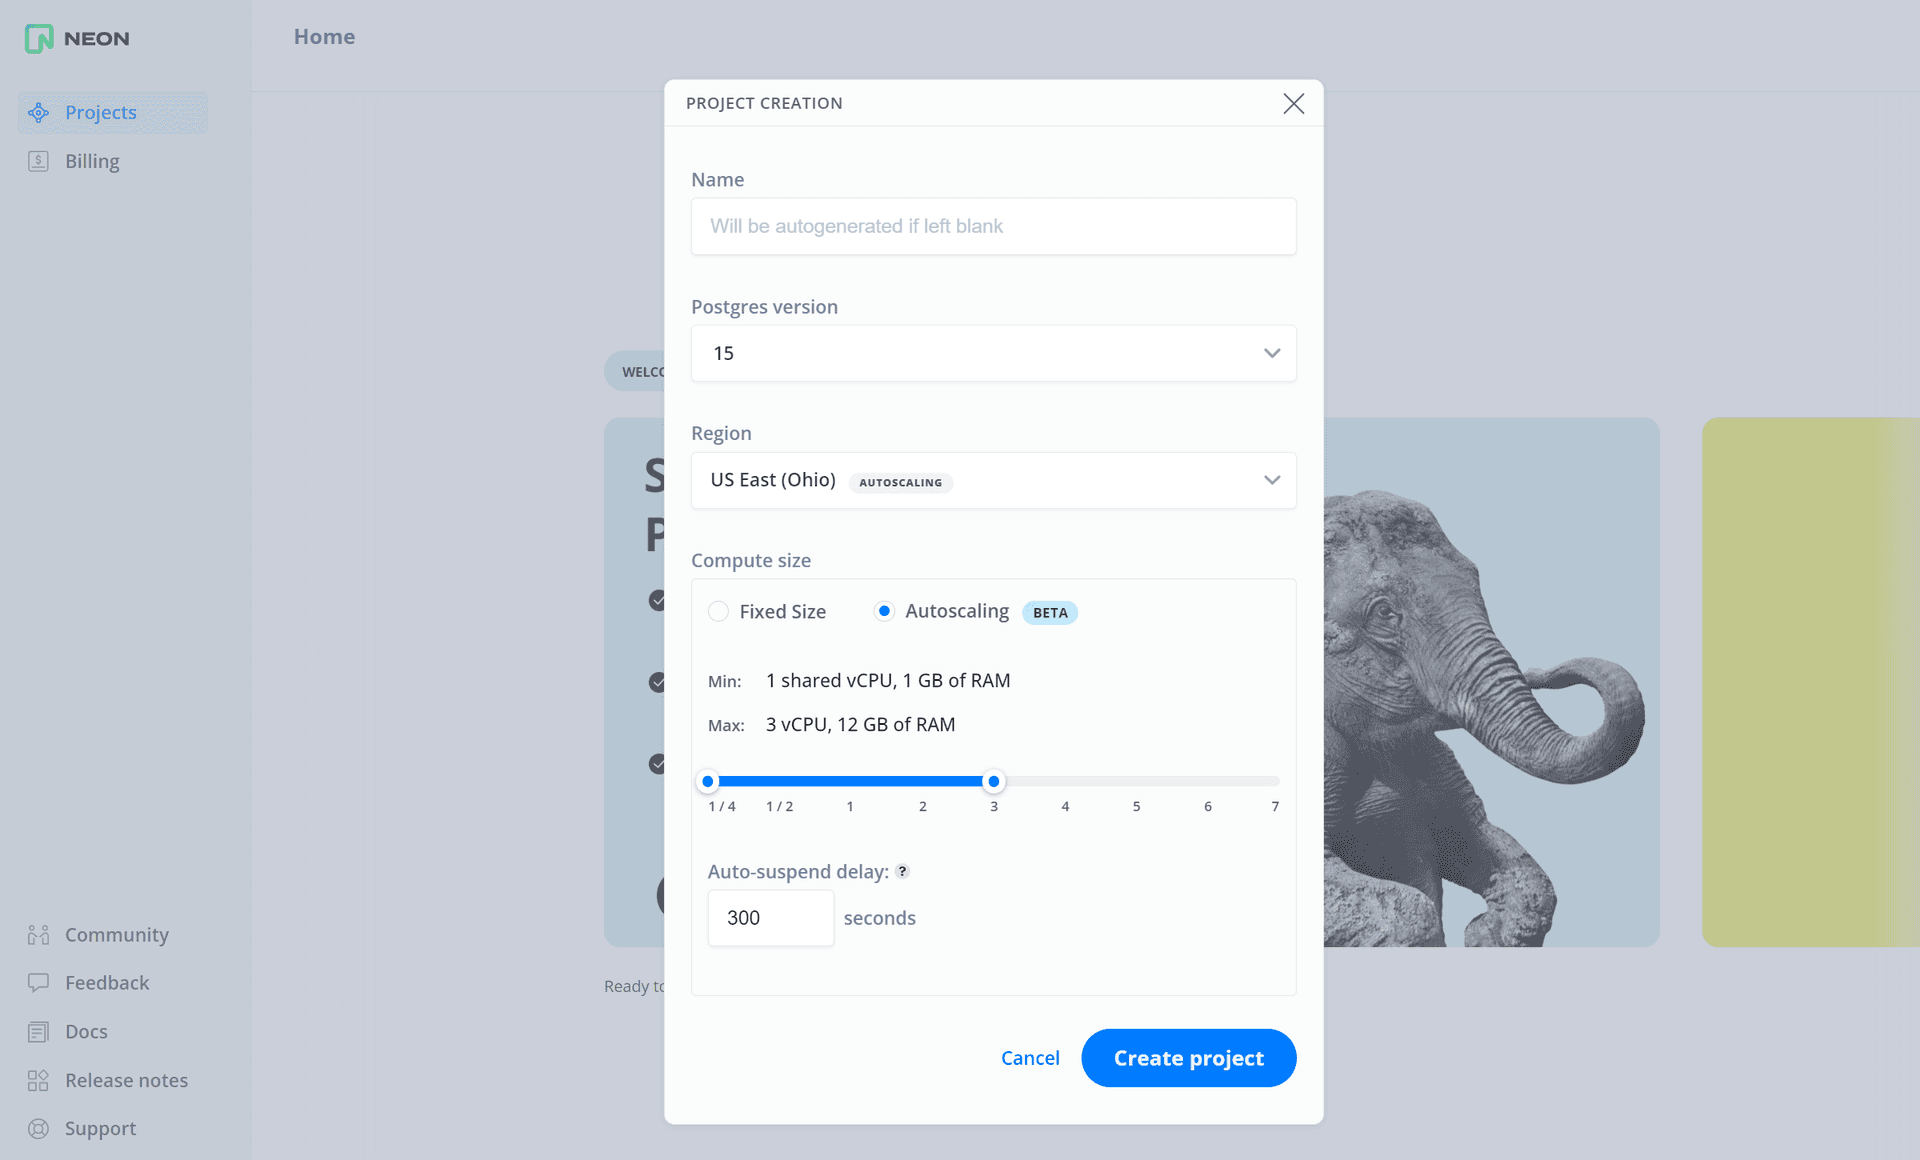Click the Feedback sidebar icon
1920x1160 pixels.
tap(38, 982)
